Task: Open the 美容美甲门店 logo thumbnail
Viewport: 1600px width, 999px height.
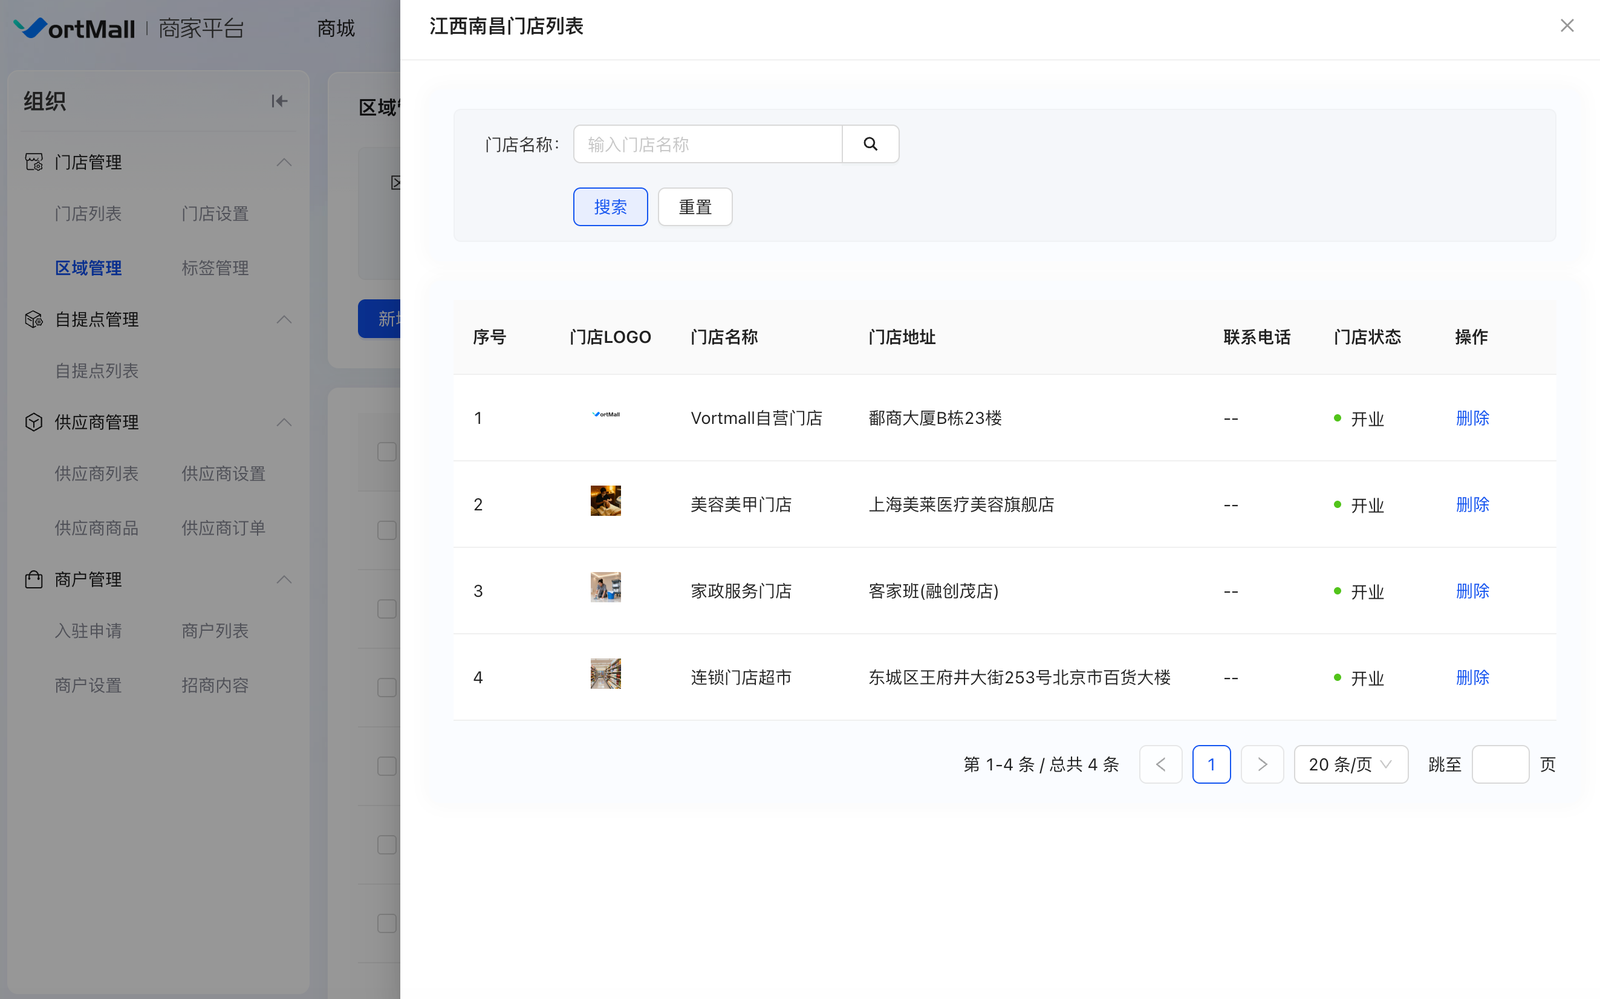Action: (605, 501)
